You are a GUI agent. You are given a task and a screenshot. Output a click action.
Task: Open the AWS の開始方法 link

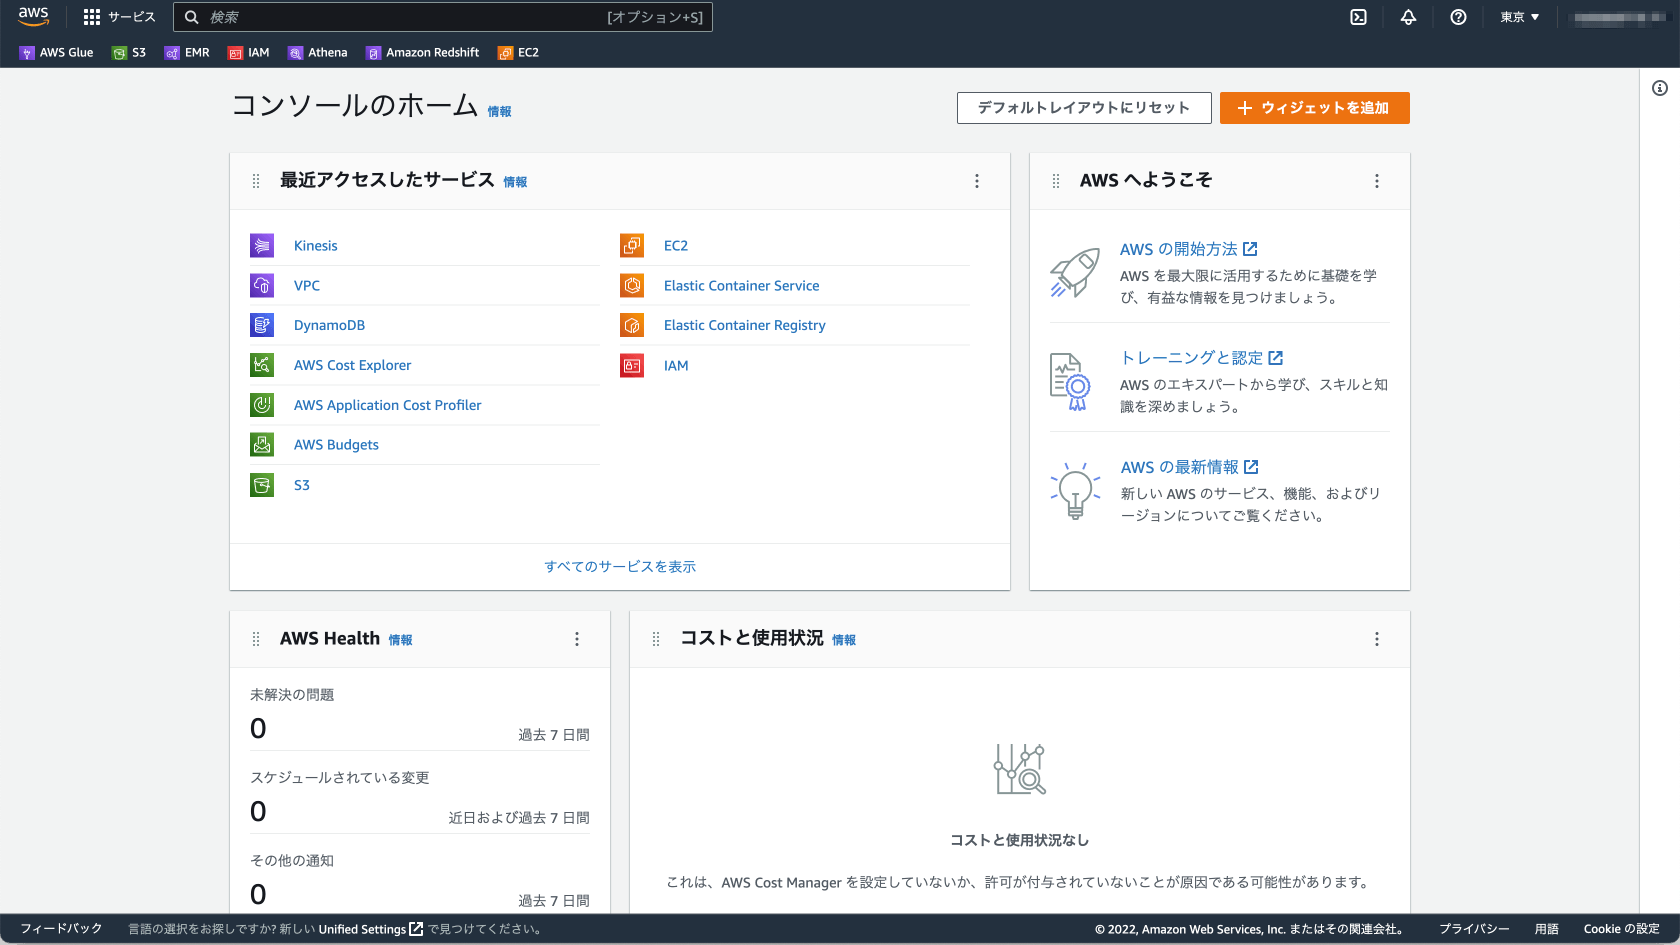click(x=1181, y=249)
